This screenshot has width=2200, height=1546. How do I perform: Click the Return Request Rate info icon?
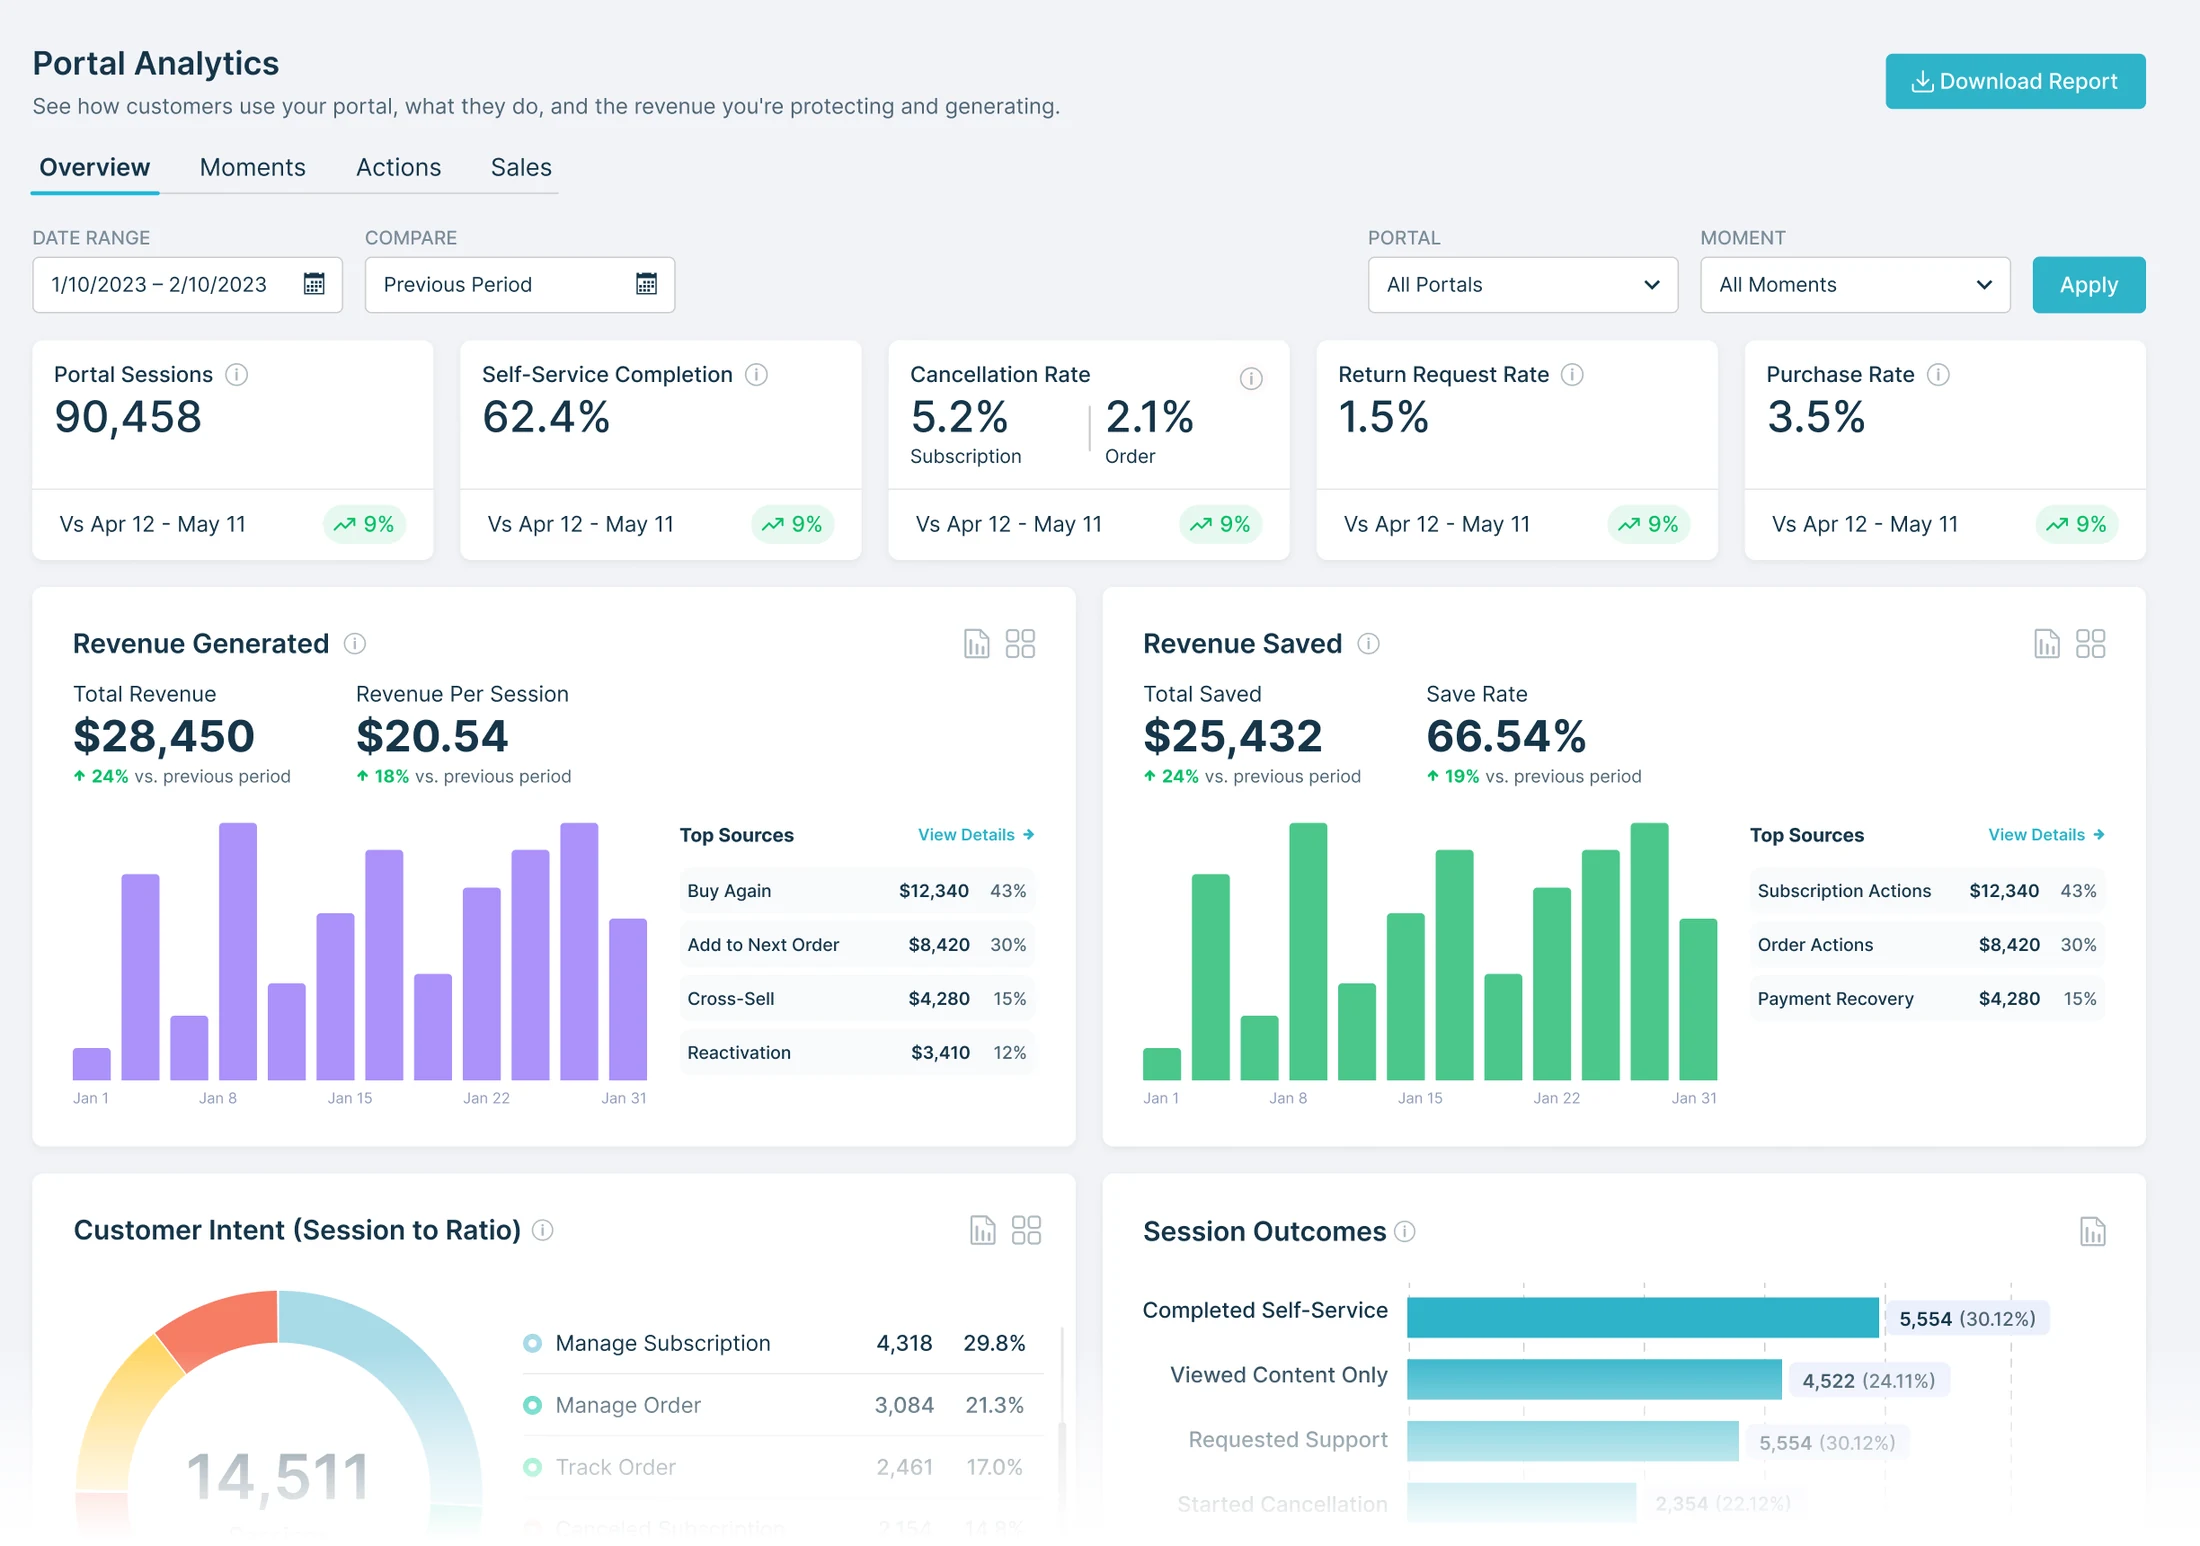click(1572, 374)
